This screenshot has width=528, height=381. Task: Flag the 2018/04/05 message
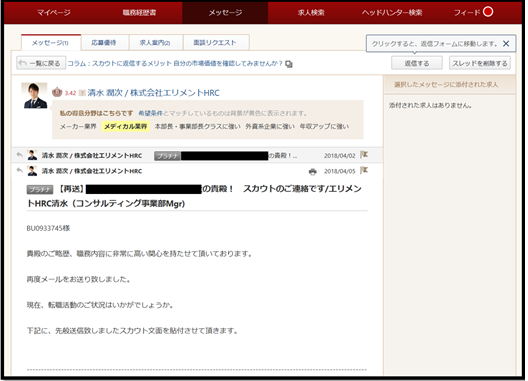364,170
